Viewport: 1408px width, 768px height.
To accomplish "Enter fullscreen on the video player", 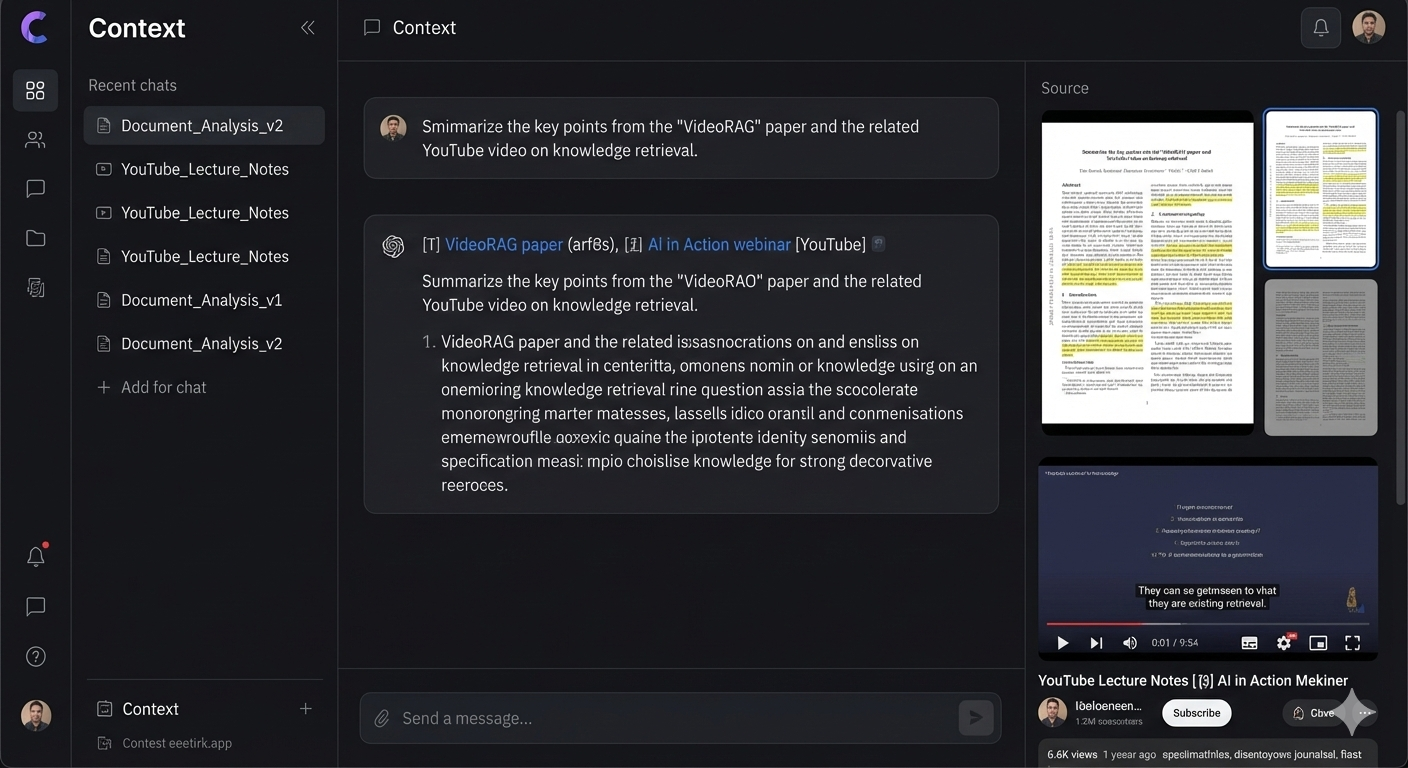I will [1352, 643].
